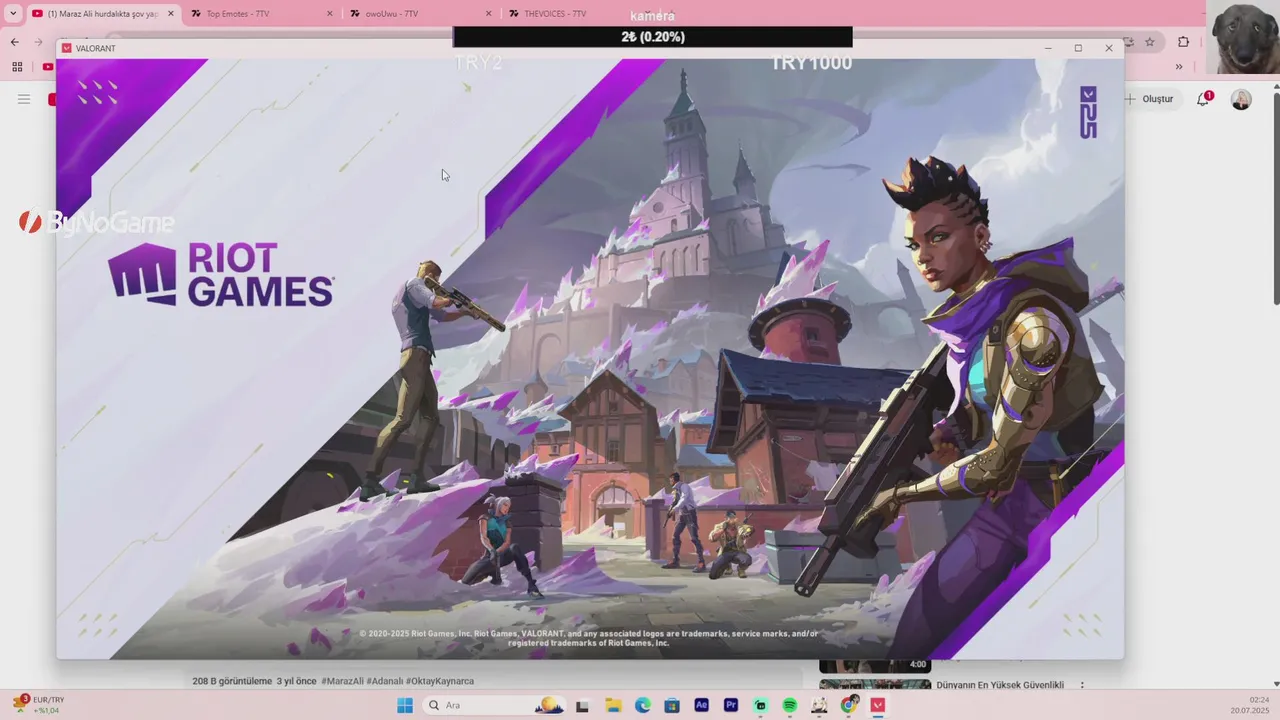Open YouTube hamburger guide menu
The width and height of the screenshot is (1280, 720).
[x=24, y=99]
